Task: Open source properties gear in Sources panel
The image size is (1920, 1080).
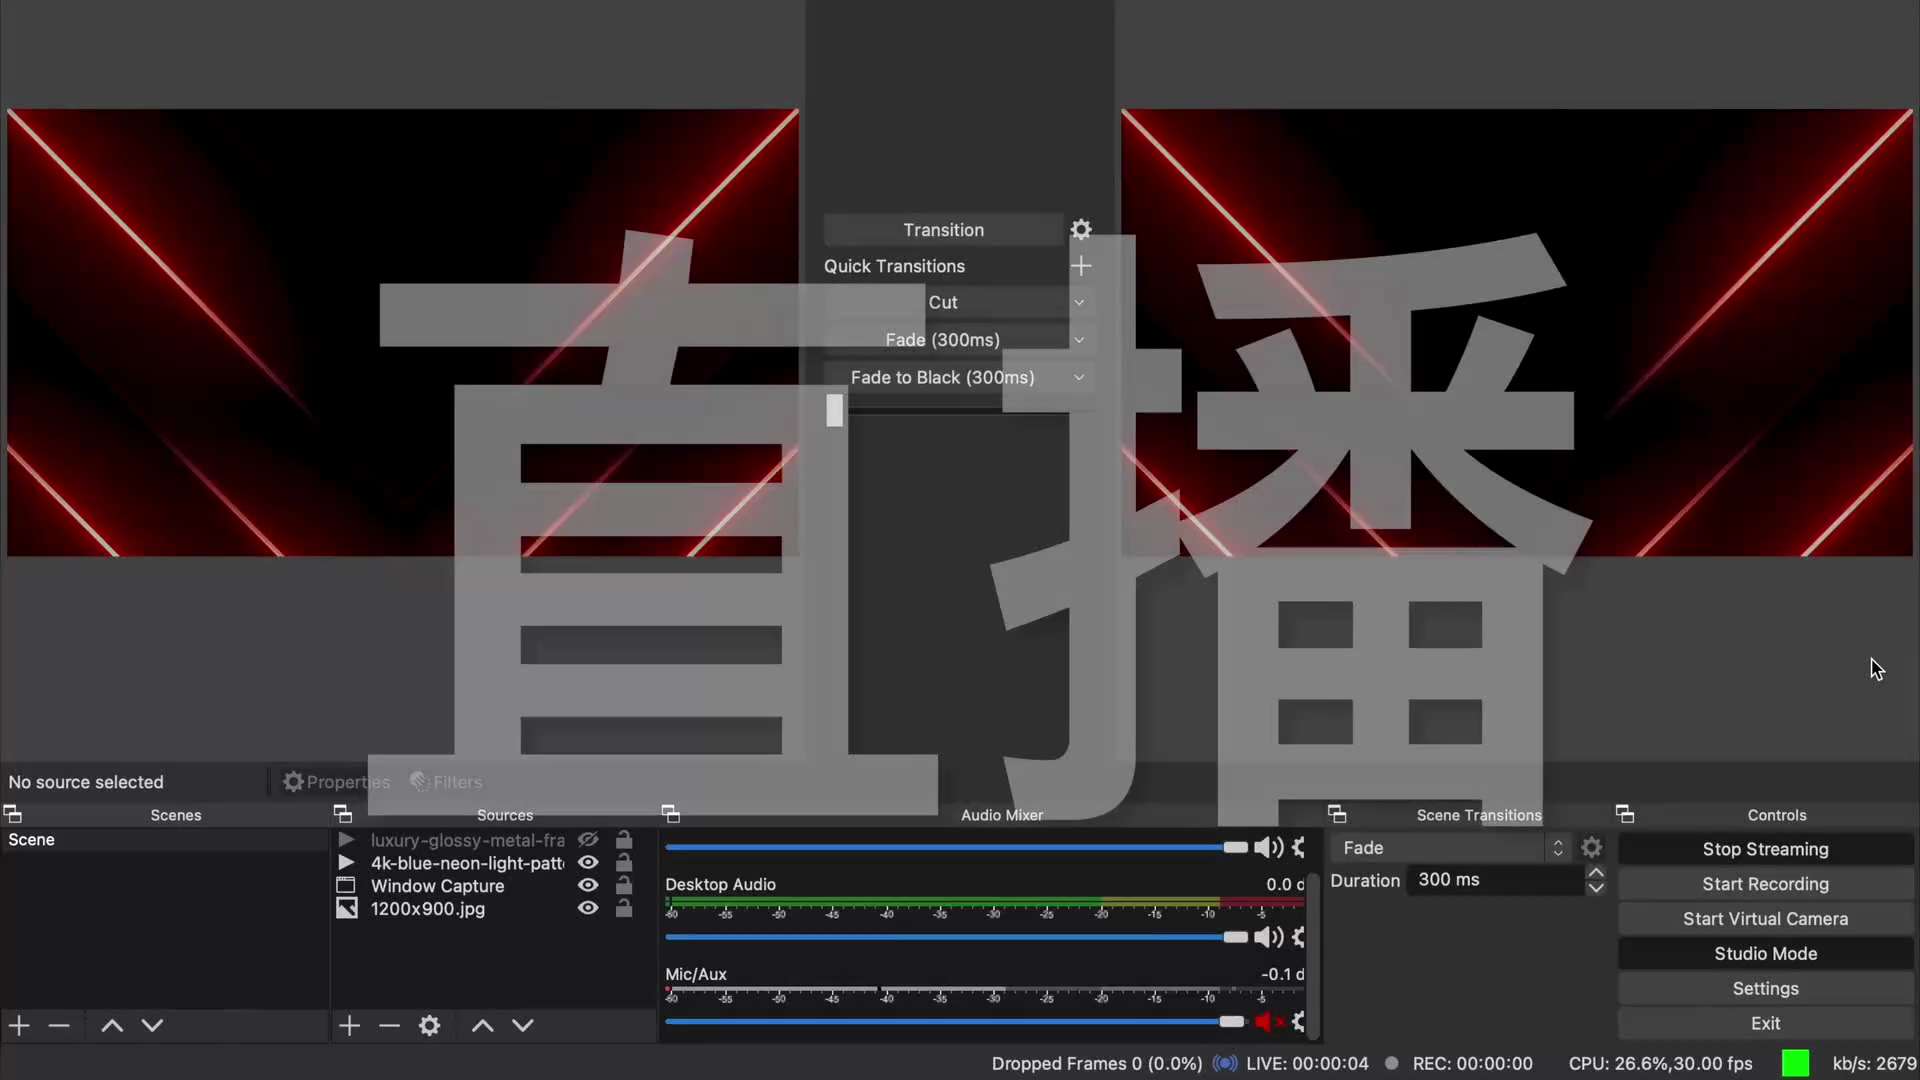Action: click(429, 1025)
